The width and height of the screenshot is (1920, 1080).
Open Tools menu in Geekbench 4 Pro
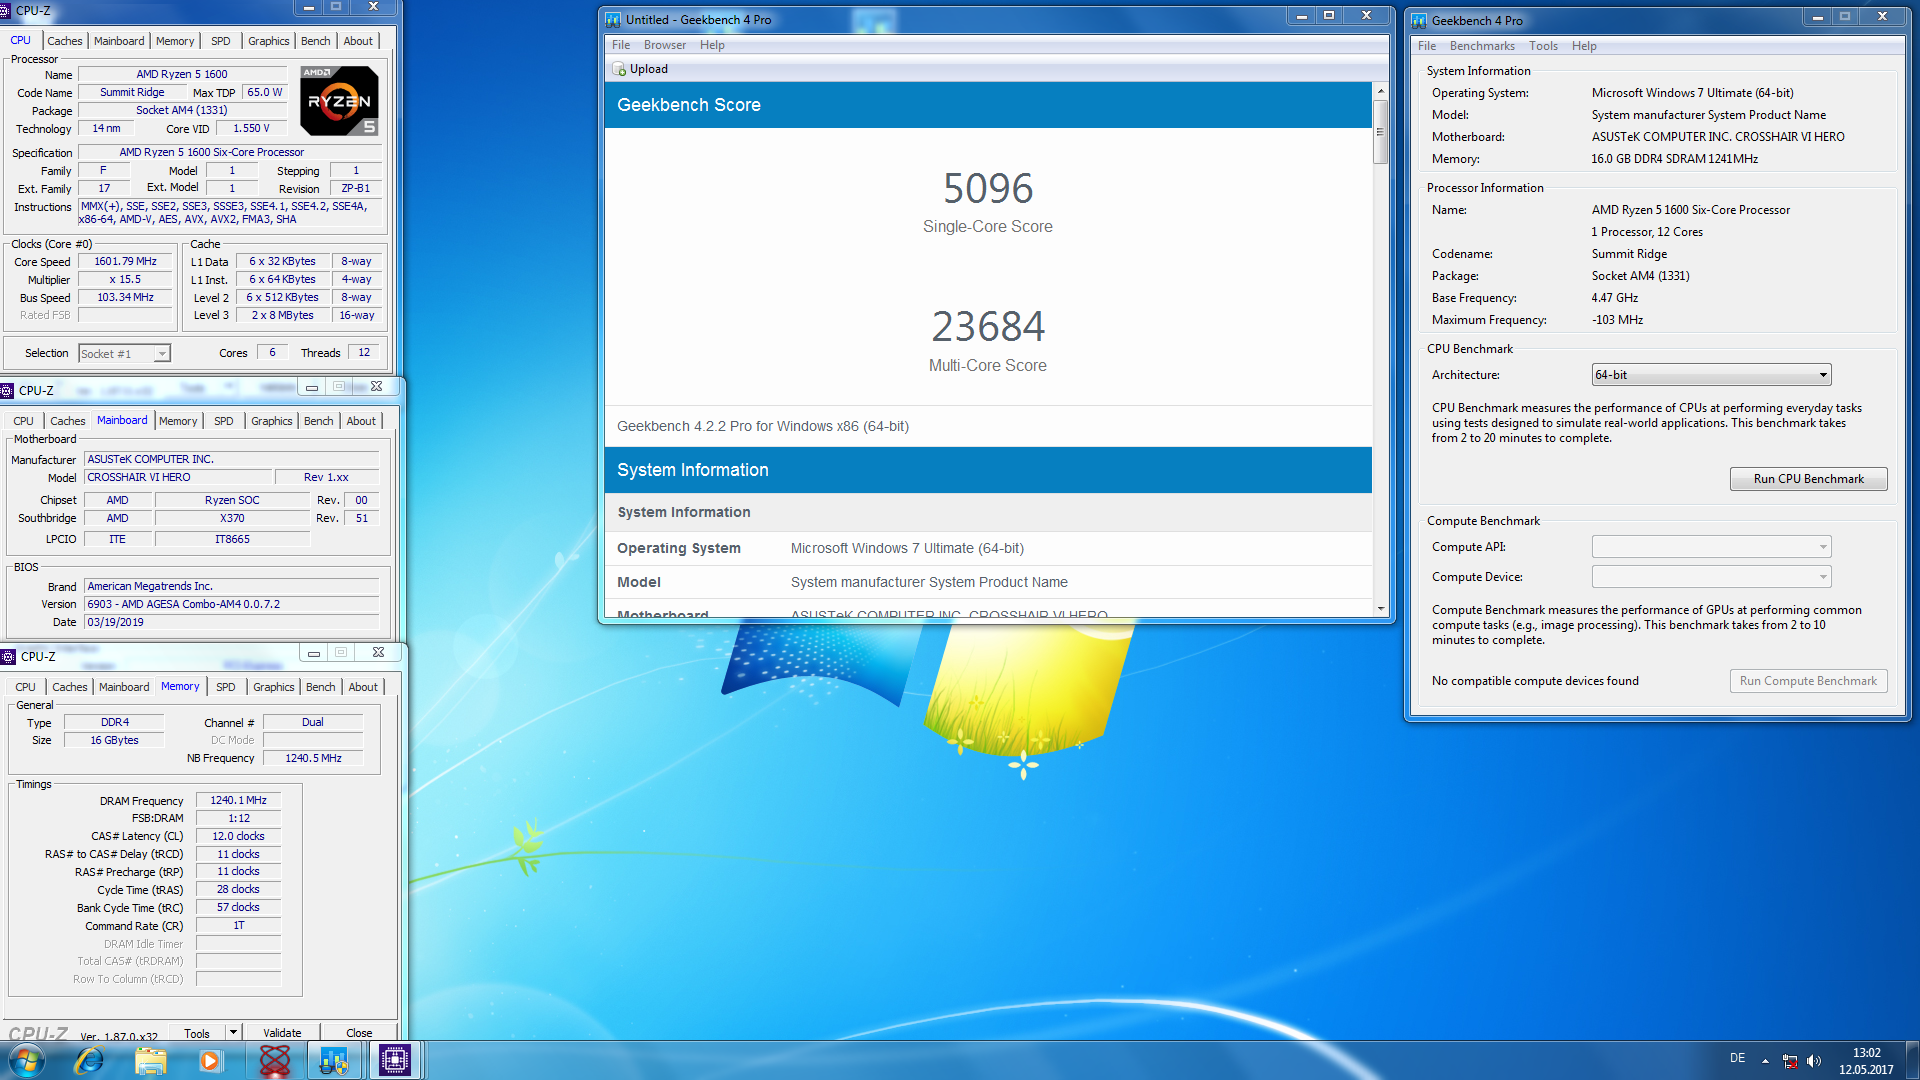(x=1543, y=46)
